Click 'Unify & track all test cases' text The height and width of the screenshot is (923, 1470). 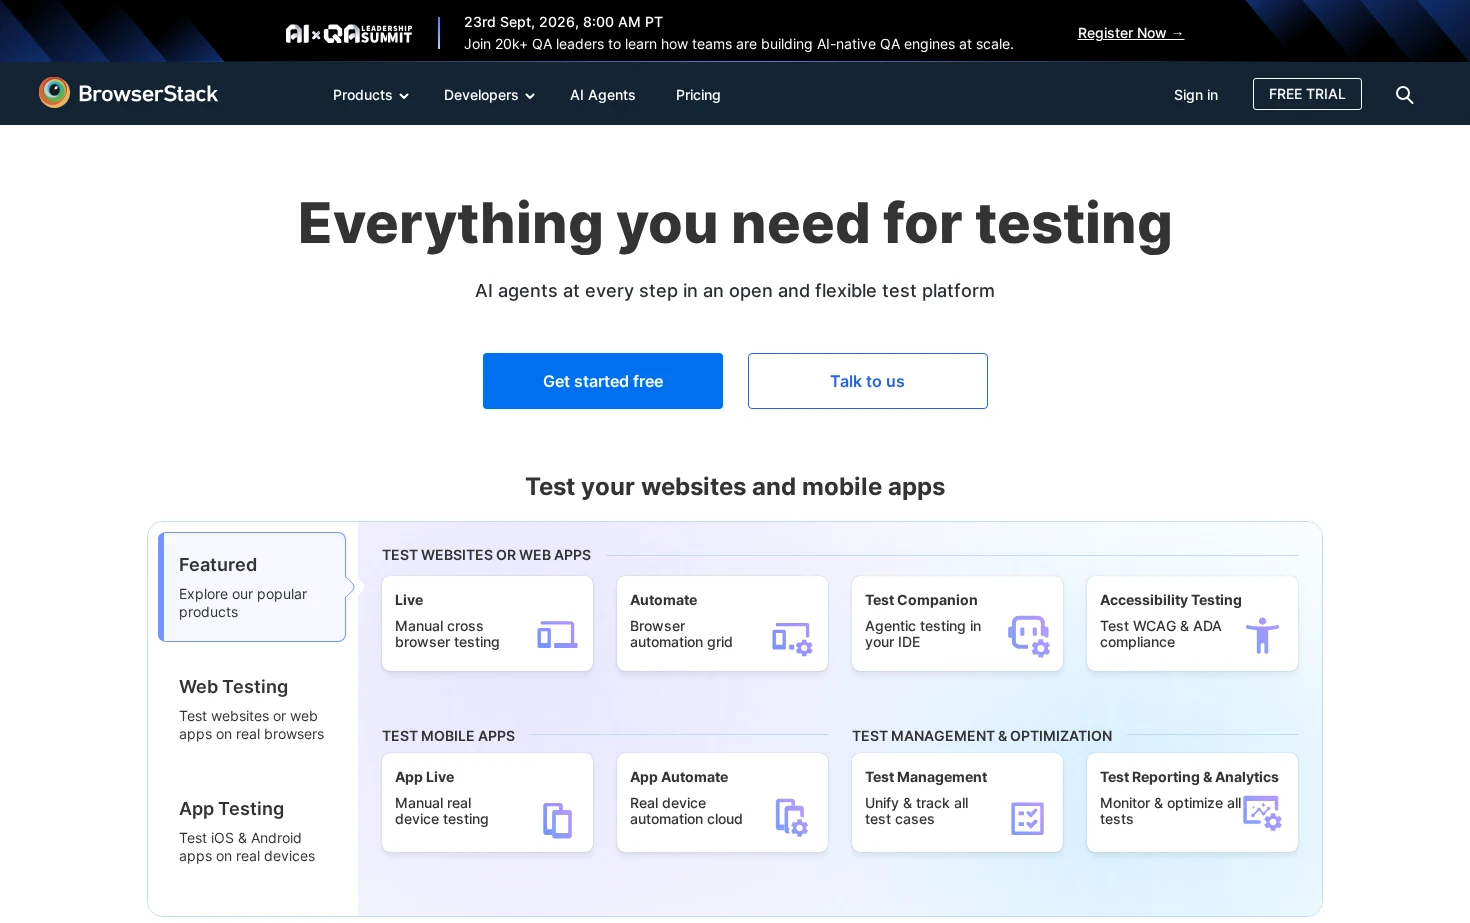917,811
